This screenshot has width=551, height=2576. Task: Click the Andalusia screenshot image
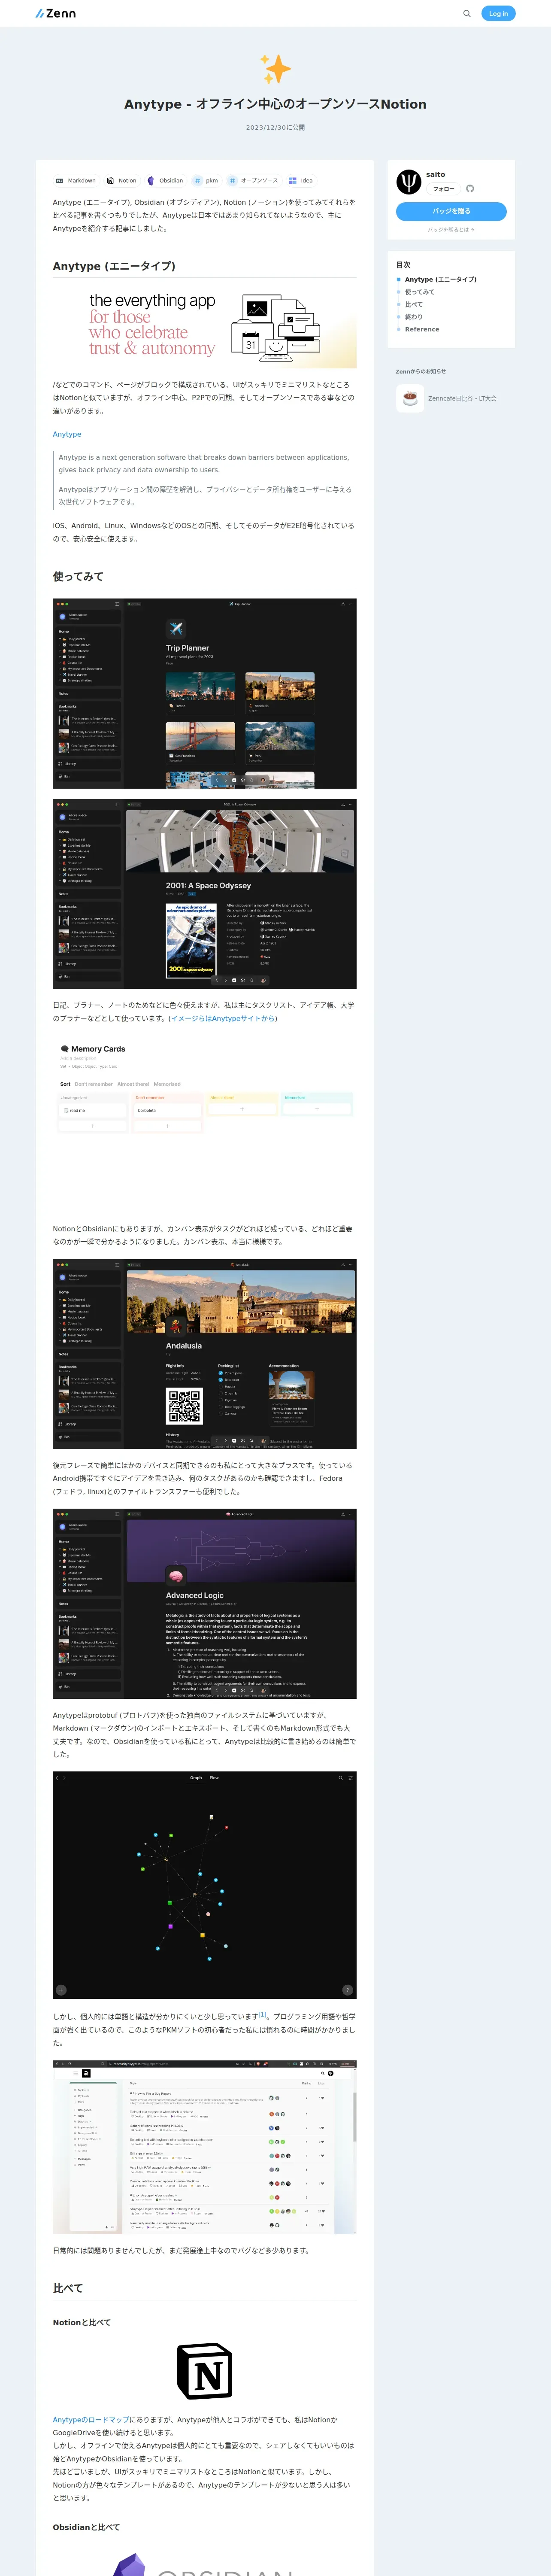(204, 1354)
